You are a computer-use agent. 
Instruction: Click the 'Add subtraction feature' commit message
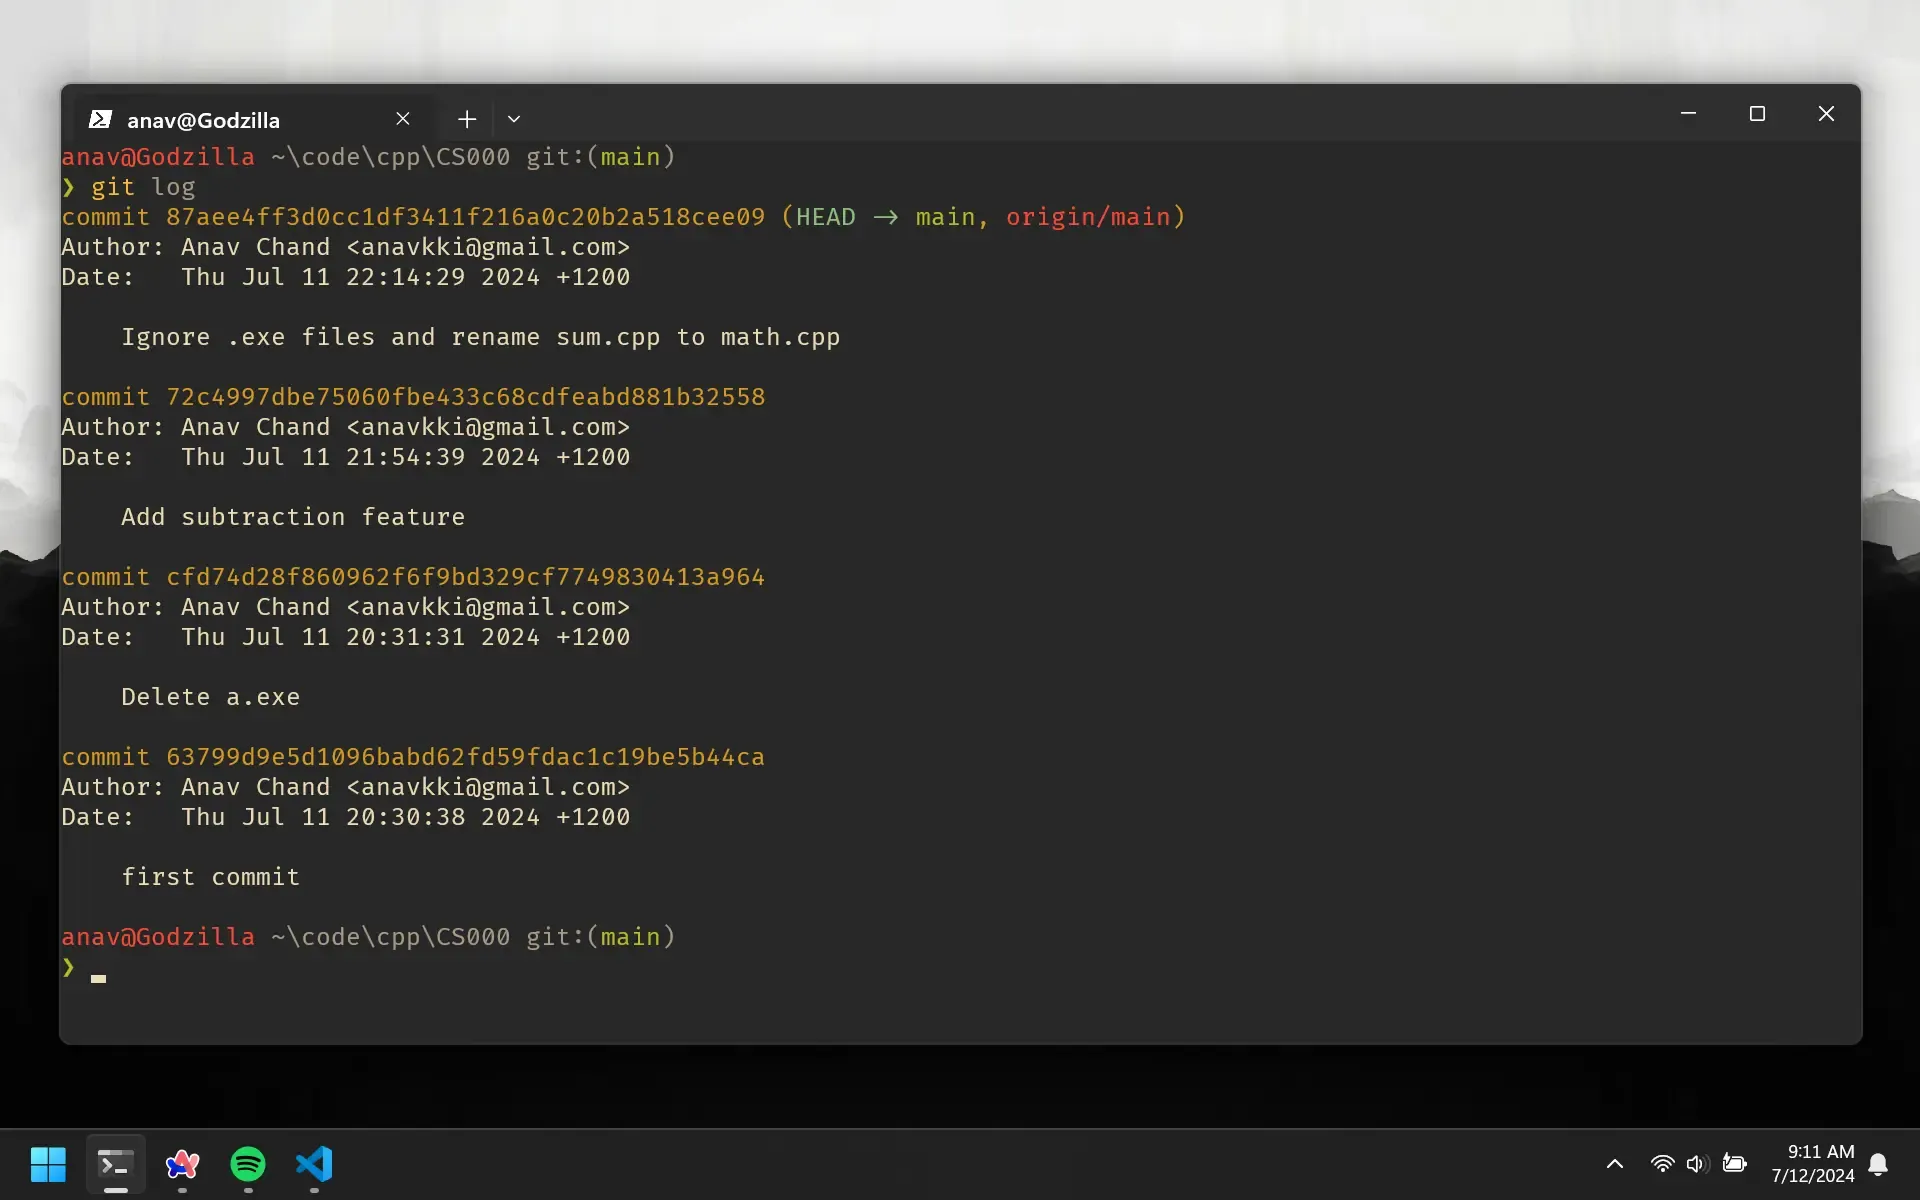click(293, 517)
